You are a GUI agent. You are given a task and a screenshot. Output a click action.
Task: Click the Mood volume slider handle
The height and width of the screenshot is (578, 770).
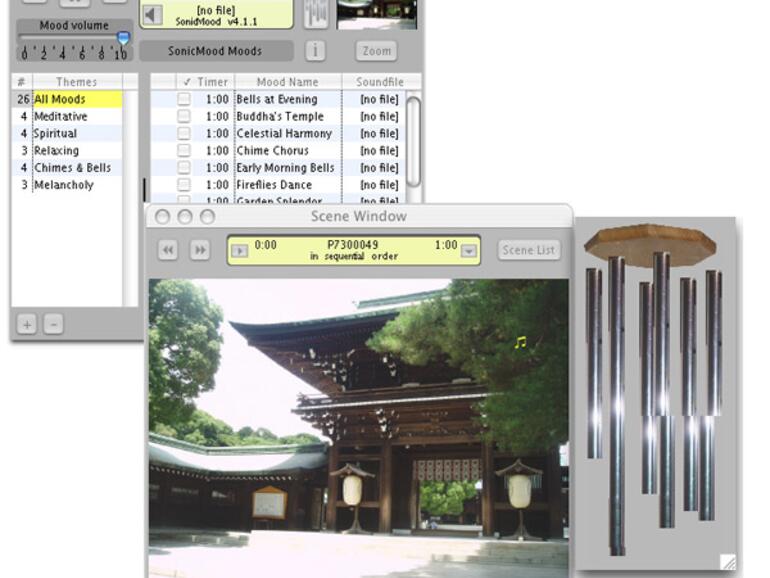pos(123,38)
